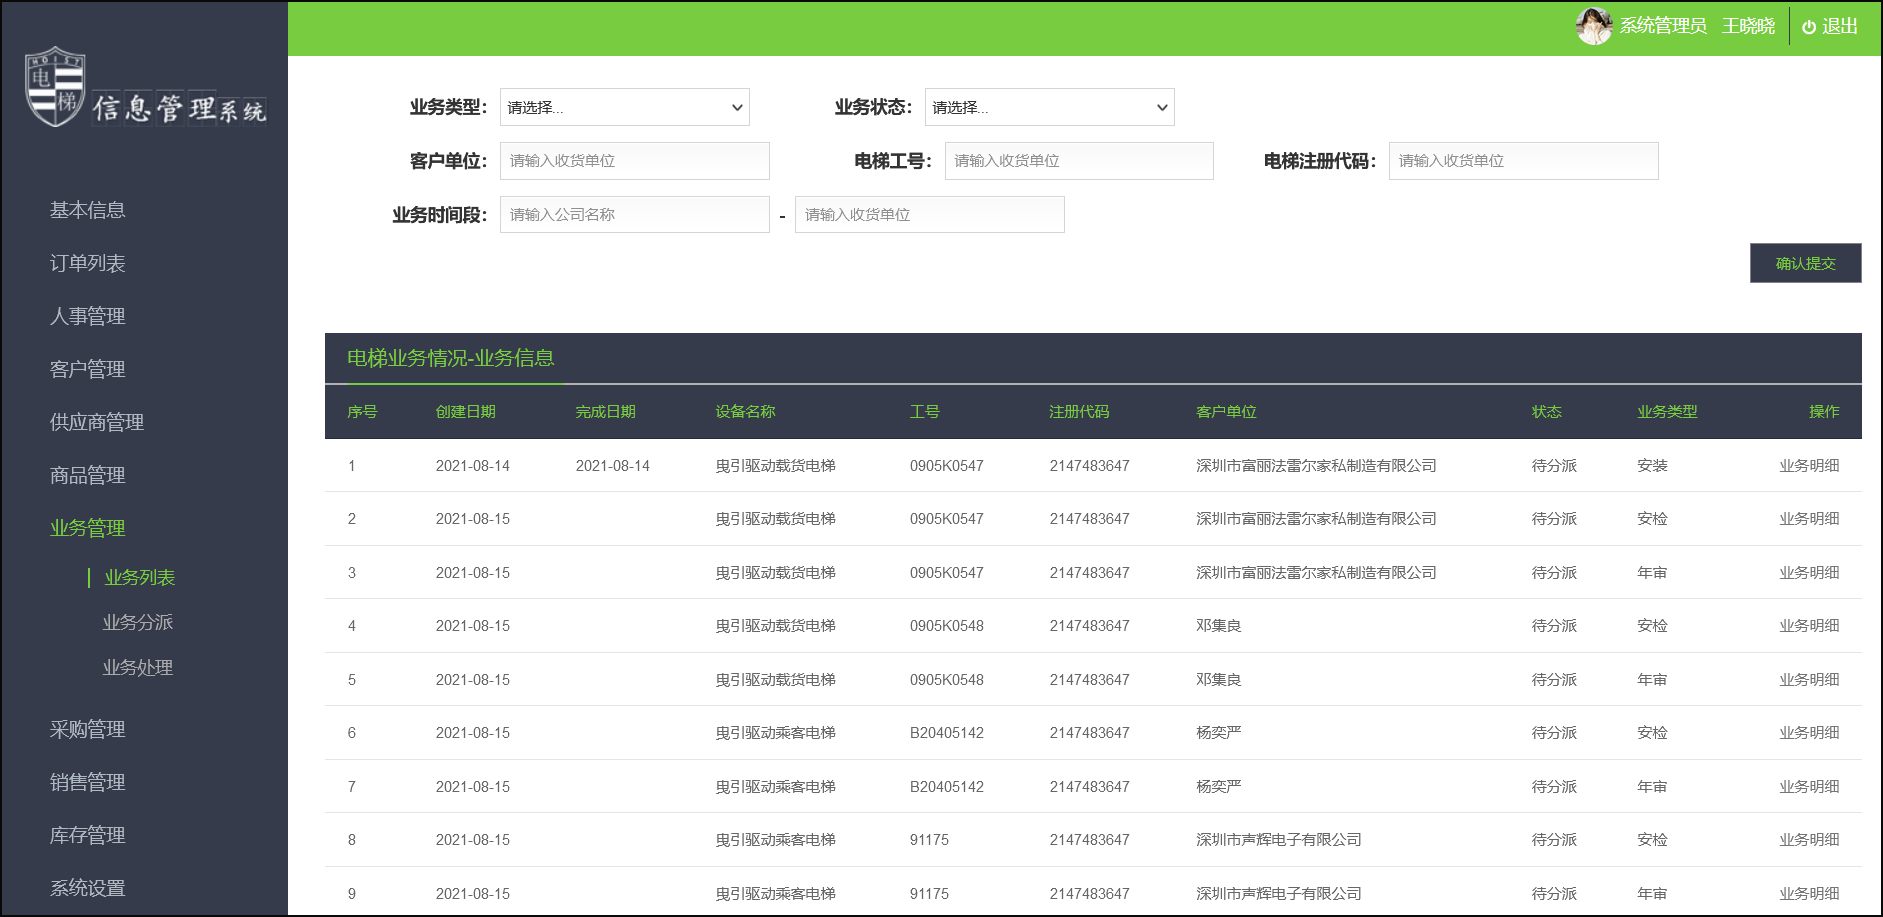Viewport: 1883px width, 917px height.
Task: Collapse the 业务管理 sidebar menu
Action: pos(88,528)
